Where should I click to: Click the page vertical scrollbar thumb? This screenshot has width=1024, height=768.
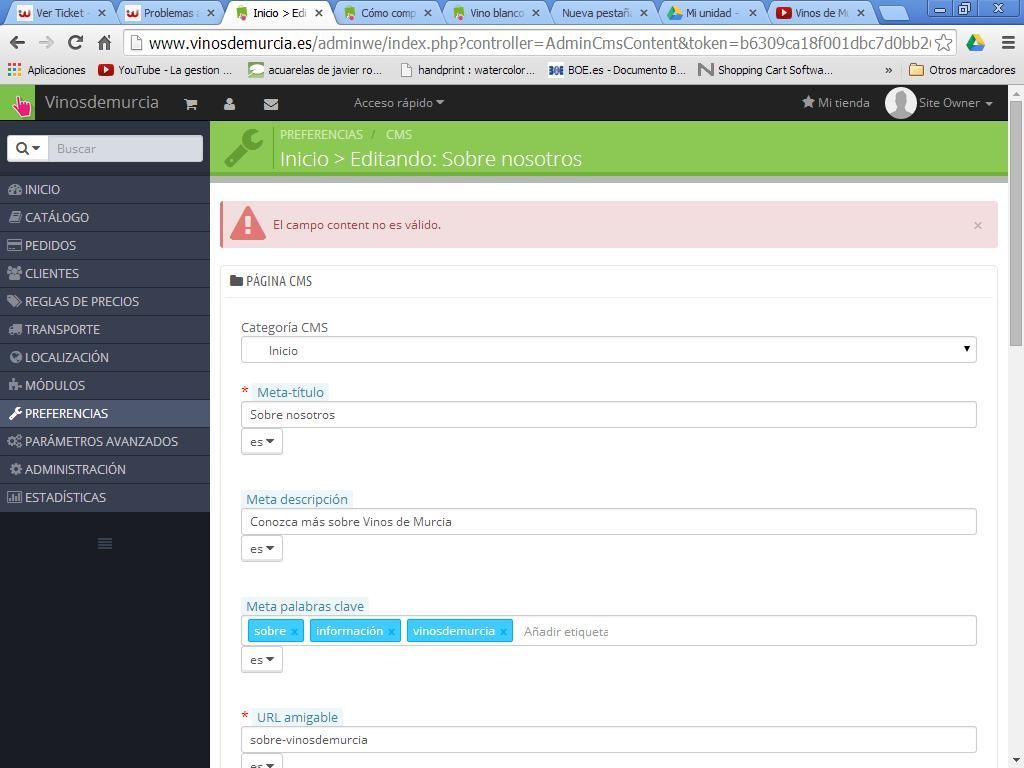[1016, 223]
